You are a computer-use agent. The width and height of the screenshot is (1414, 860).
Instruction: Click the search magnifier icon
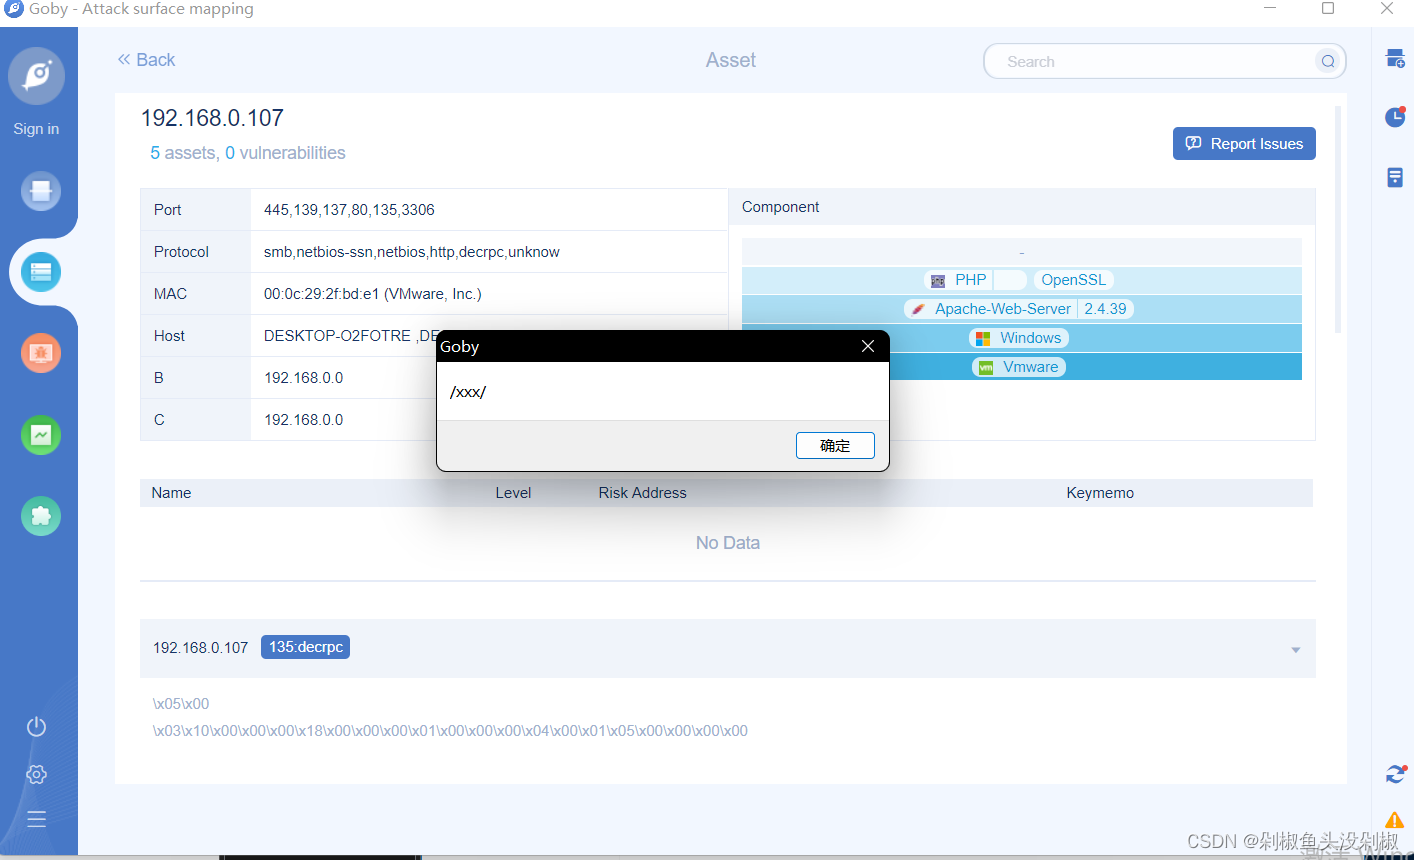pos(1328,61)
